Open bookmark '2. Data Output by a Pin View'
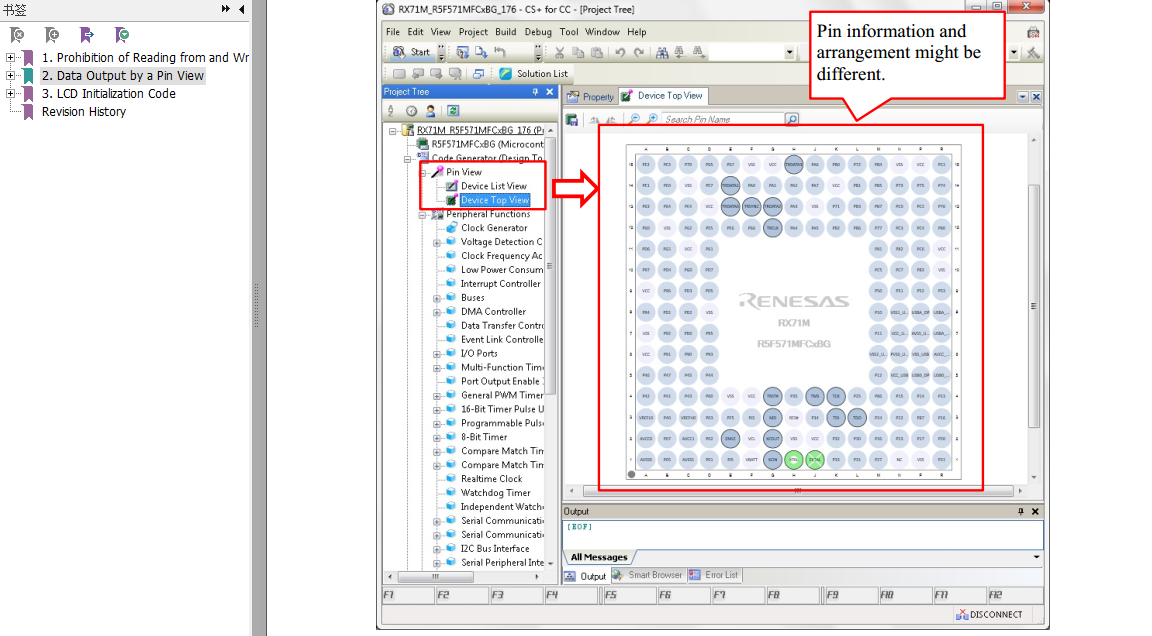 tap(123, 76)
